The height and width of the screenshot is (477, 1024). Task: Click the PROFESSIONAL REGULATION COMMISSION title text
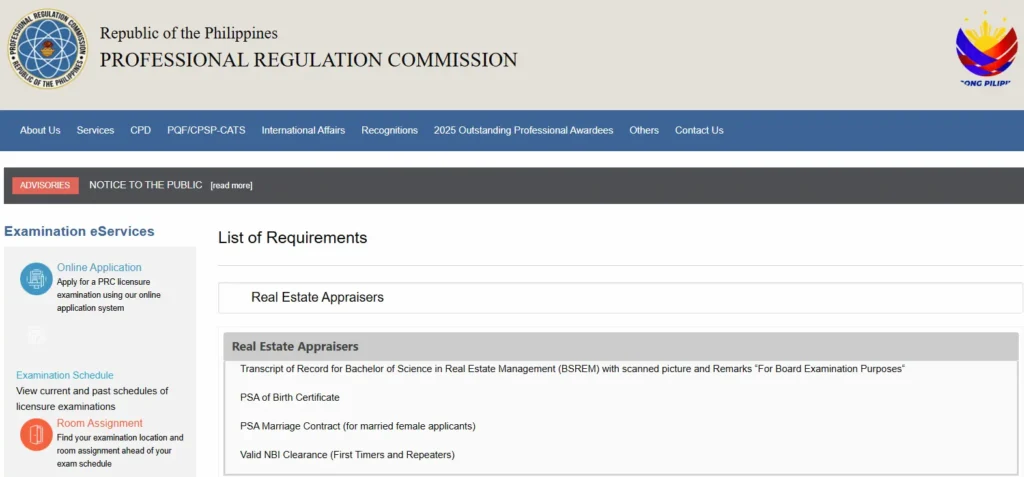pyautogui.click(x=308, y=60)
